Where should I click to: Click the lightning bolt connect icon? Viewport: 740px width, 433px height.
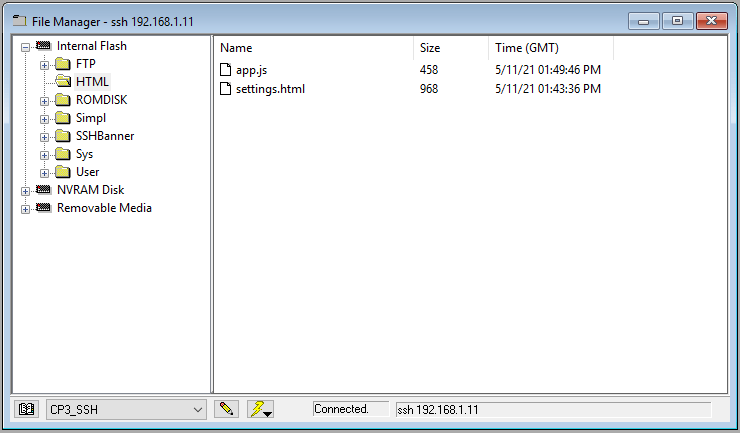260,409
